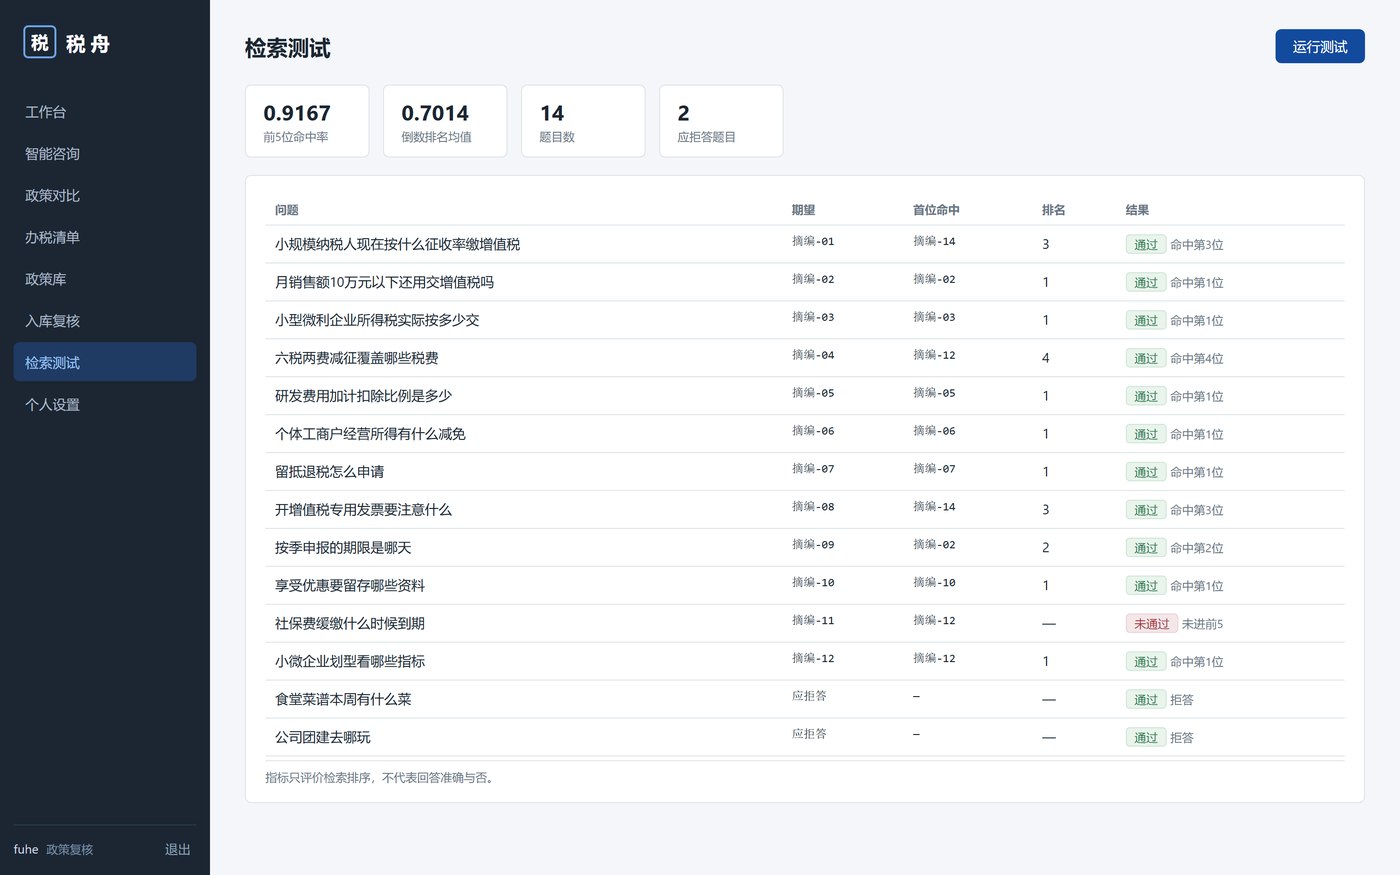Viewport: 1400px width, 875px height.
Task: Click the 题目数 14 card
Action: [x=583, y=121]
